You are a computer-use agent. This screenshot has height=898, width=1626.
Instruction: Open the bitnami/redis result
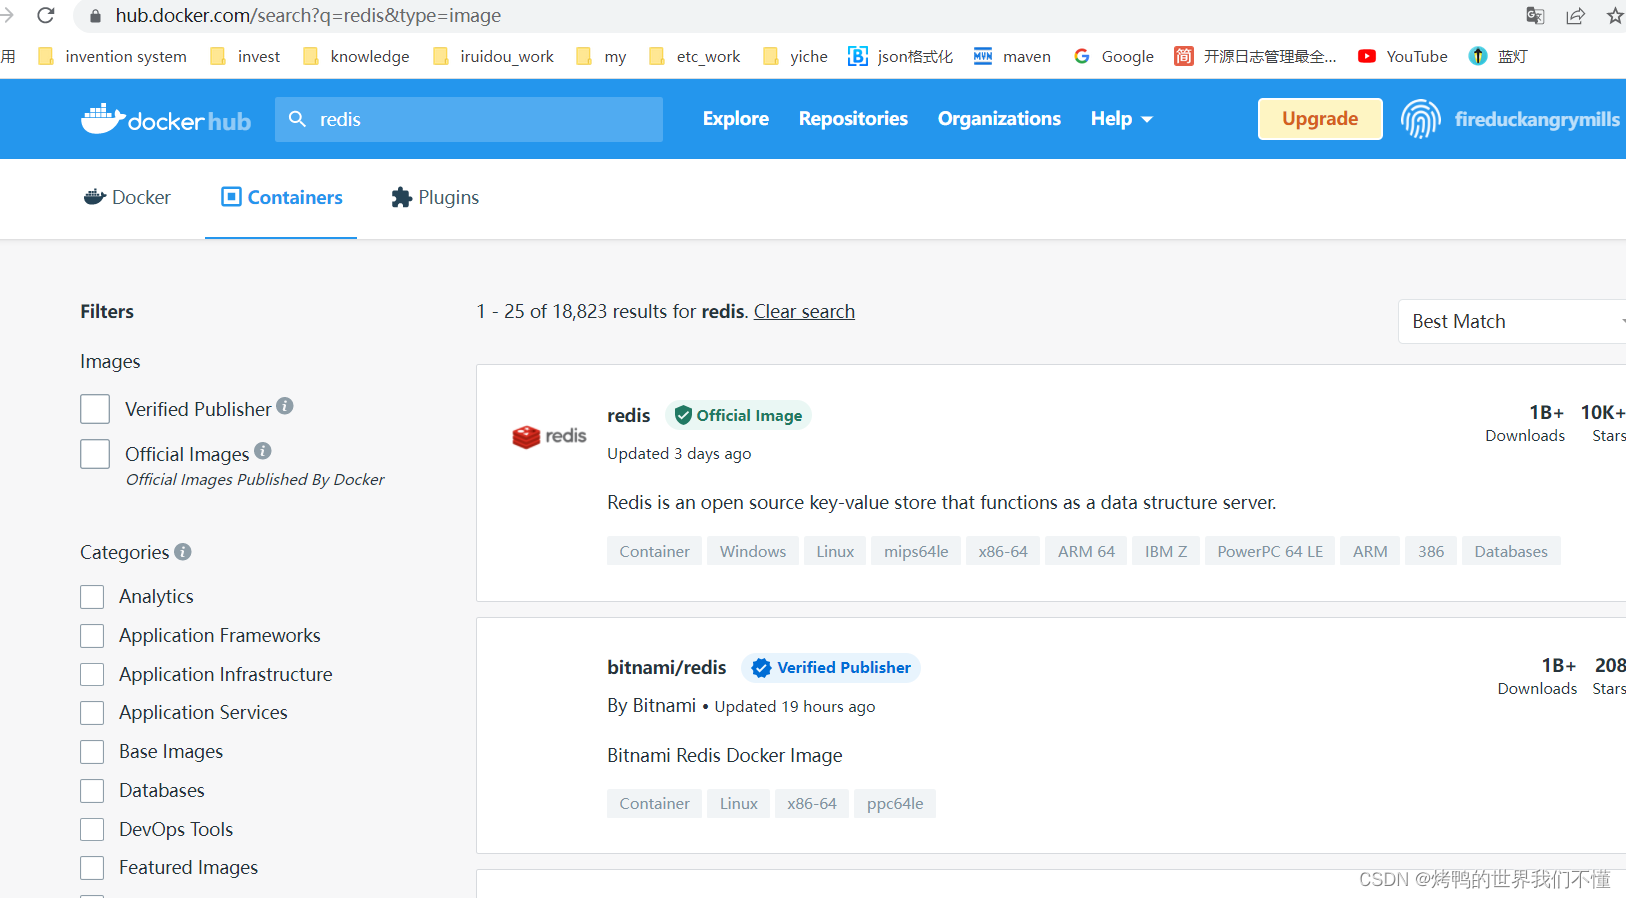click(666, 667)
